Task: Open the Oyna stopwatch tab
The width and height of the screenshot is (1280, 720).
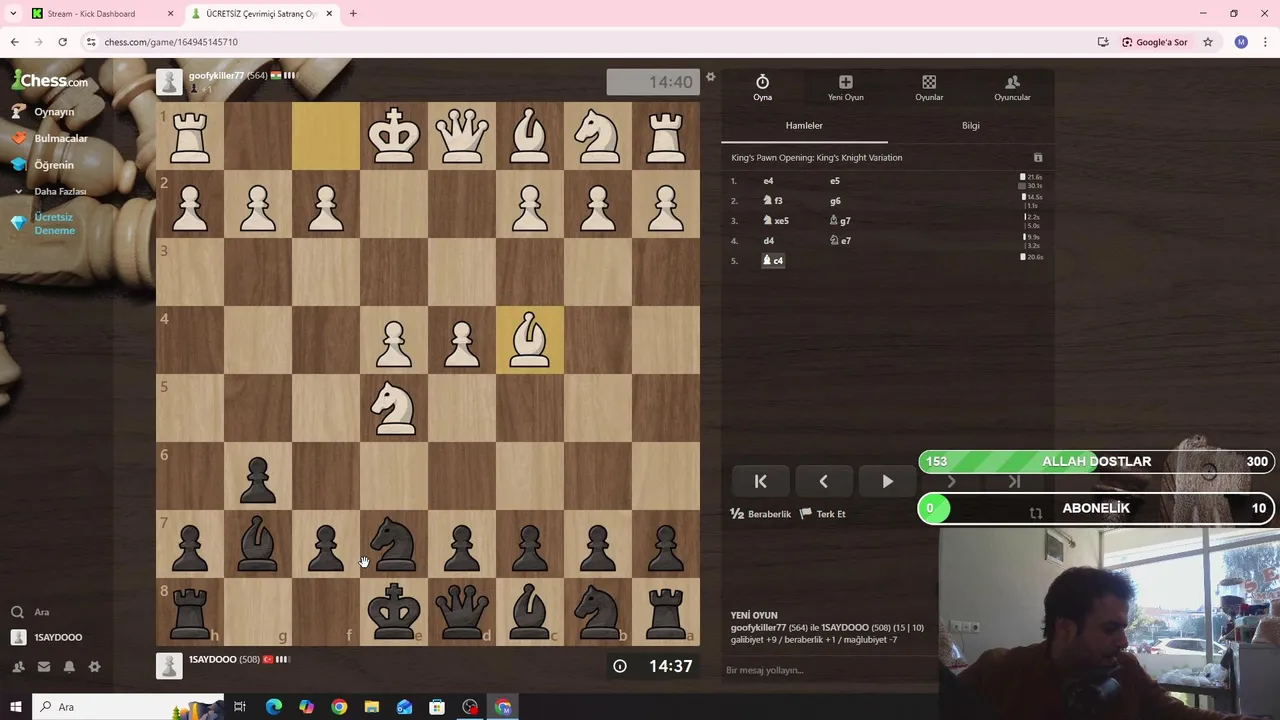Action: point(762,87)
